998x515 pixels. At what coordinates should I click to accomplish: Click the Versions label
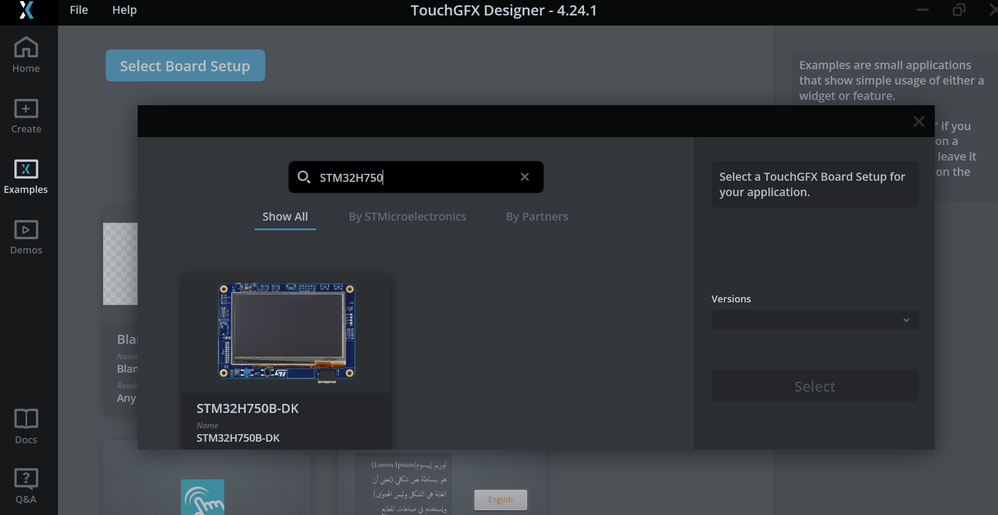[731, 299]
